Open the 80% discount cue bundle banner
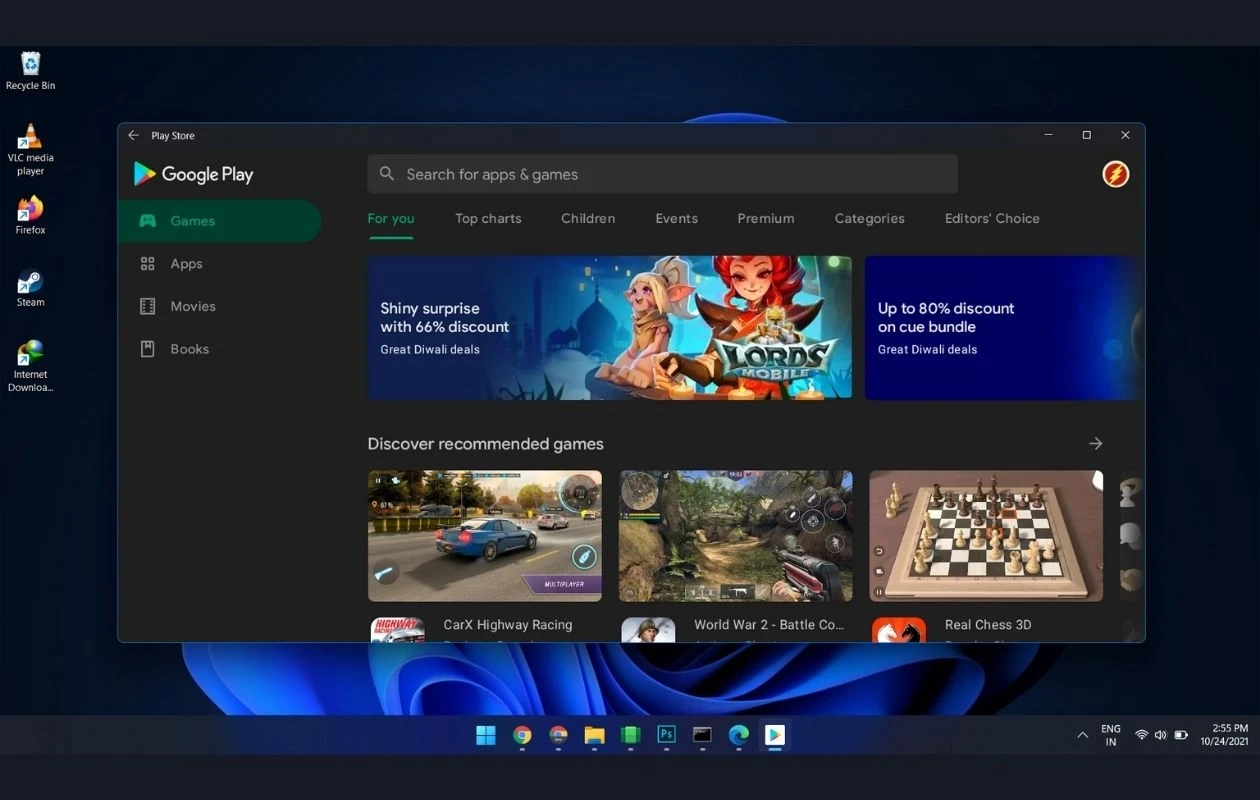Screen dimensions: 1260x800 click(x=1003, y=328)
